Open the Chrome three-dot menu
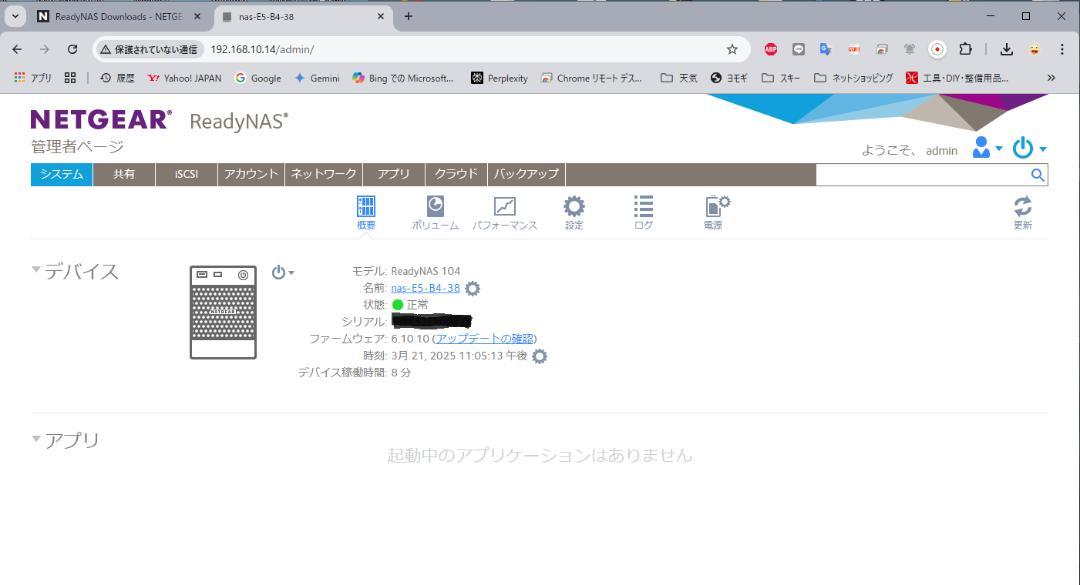 (1062, 49)
